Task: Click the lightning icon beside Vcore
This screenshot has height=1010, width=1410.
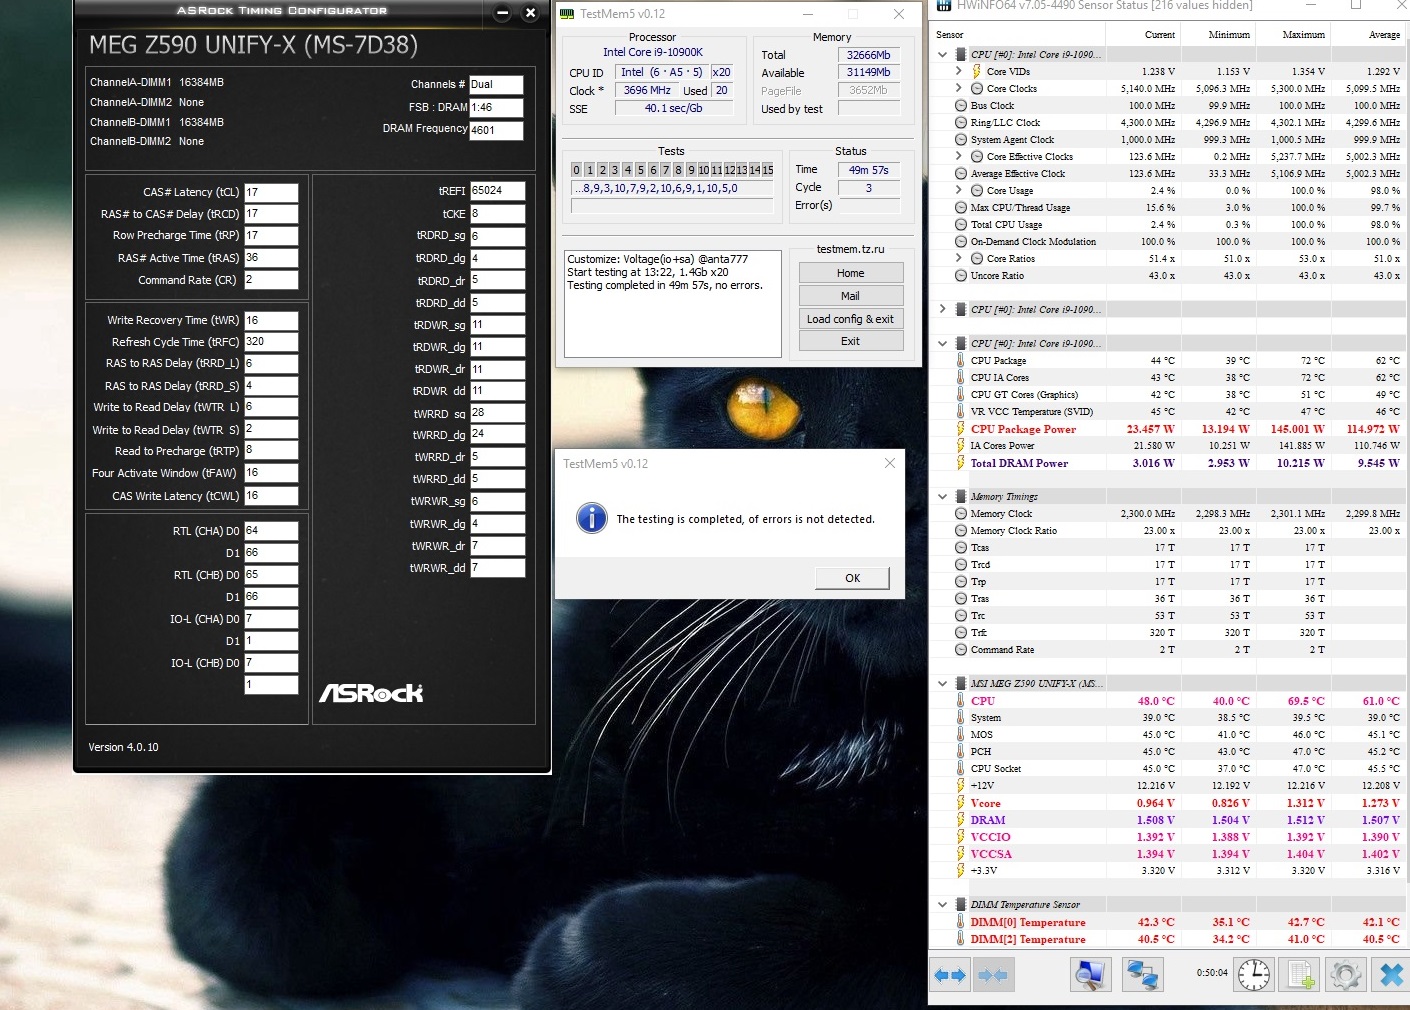Action: 961,803
